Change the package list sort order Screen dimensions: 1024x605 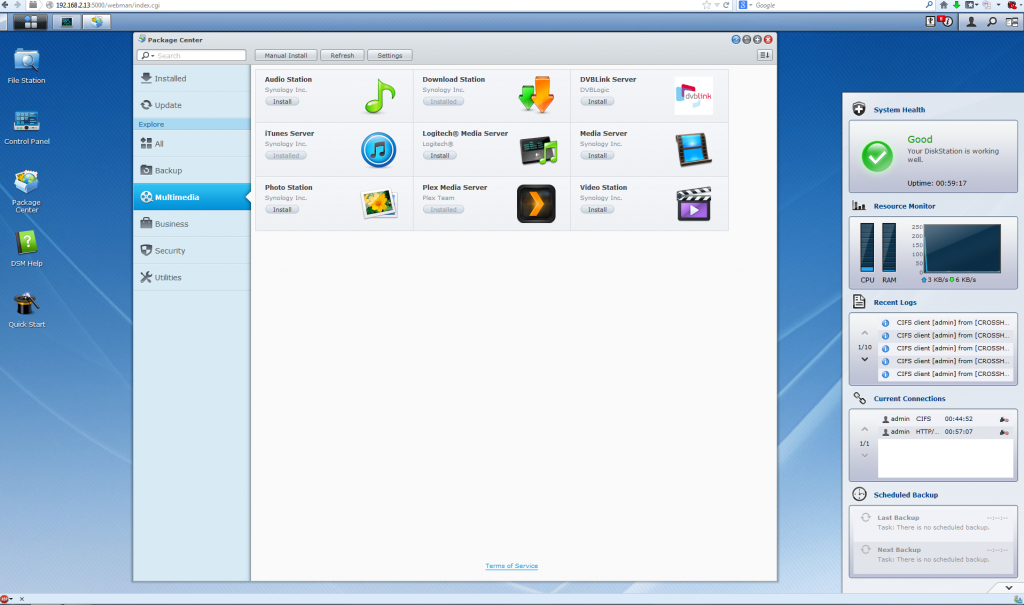[x=764, y=56]
